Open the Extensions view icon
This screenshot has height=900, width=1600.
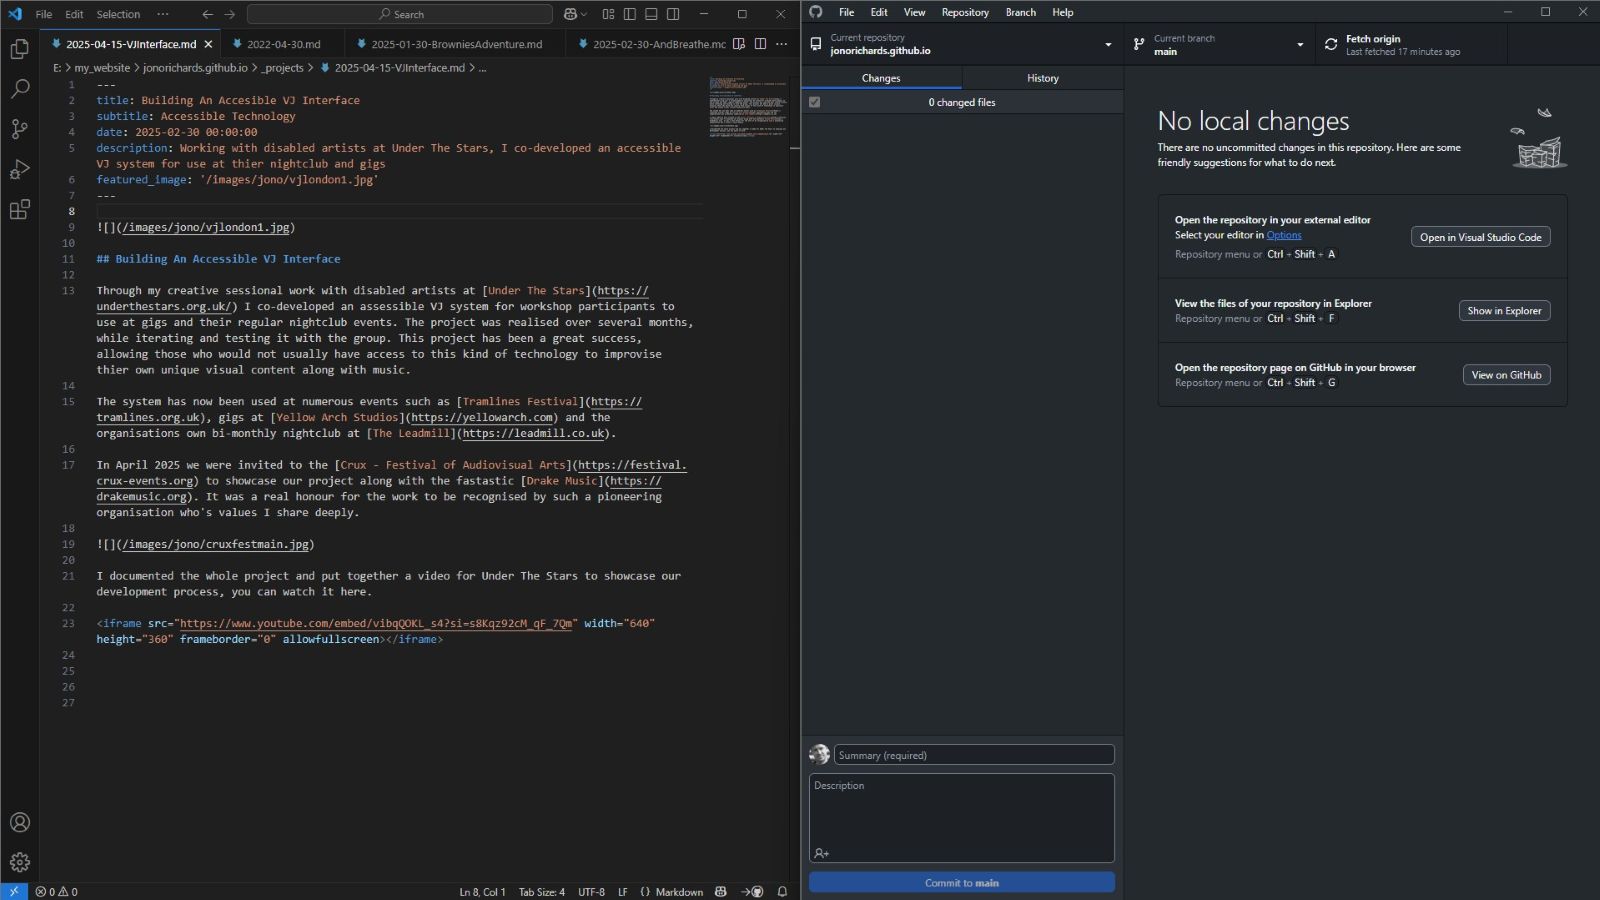(19, 210)
